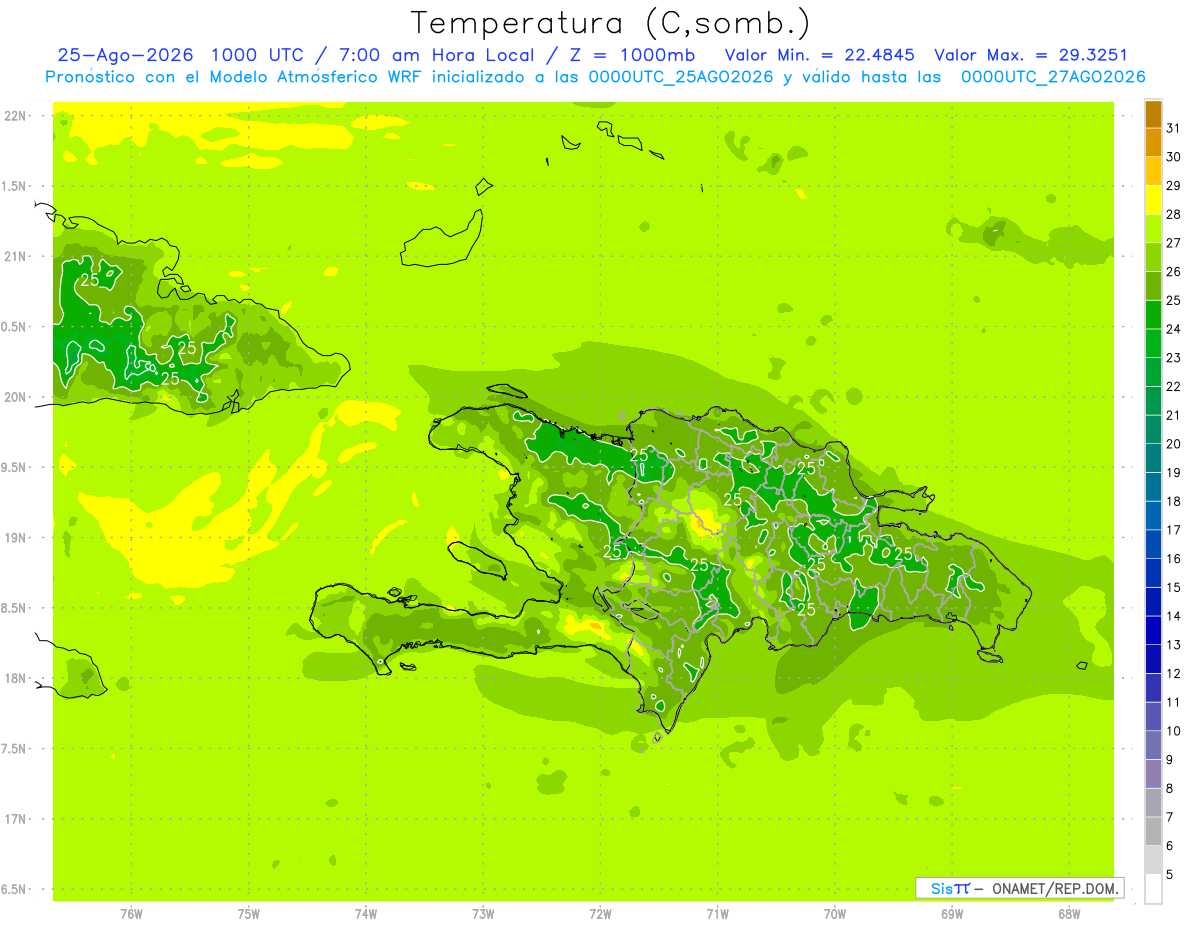Click the dark blue 13 legend swatch

coord(1153,631)
